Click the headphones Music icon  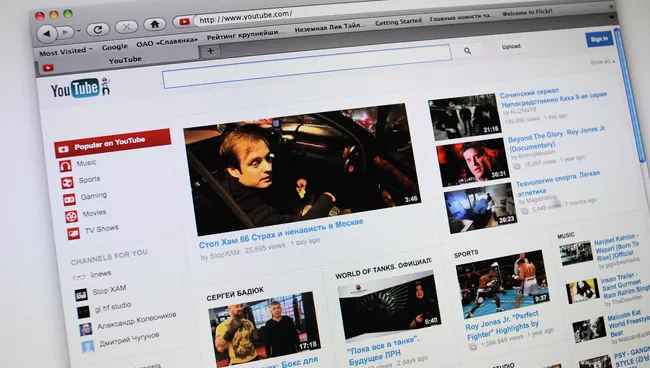[x=65, y=167]
